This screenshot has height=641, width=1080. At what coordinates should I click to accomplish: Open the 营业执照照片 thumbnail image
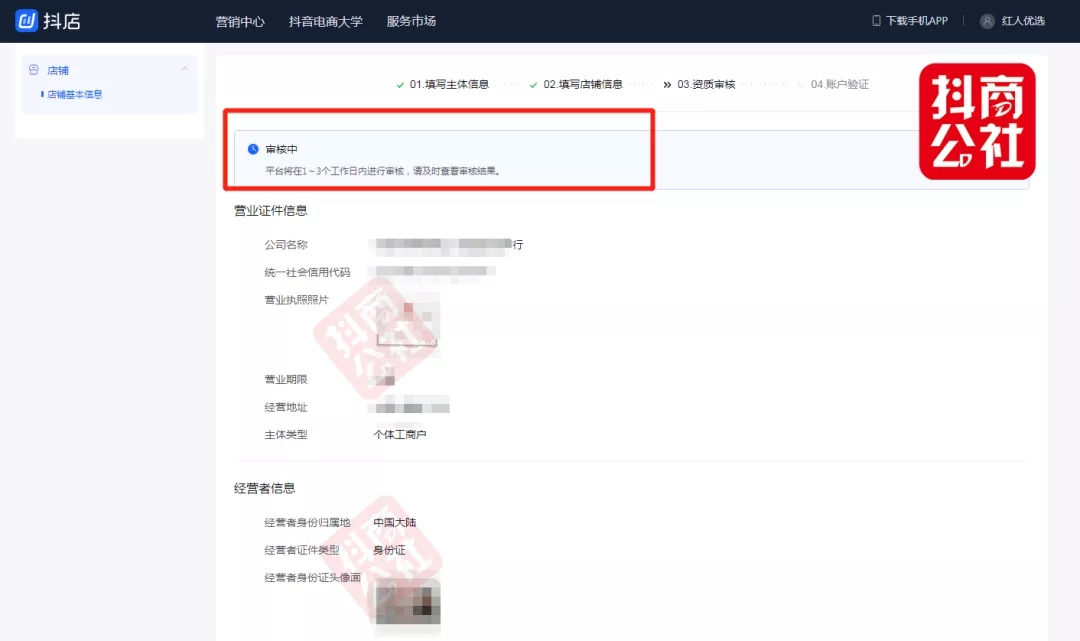click(x=407, y=324)
